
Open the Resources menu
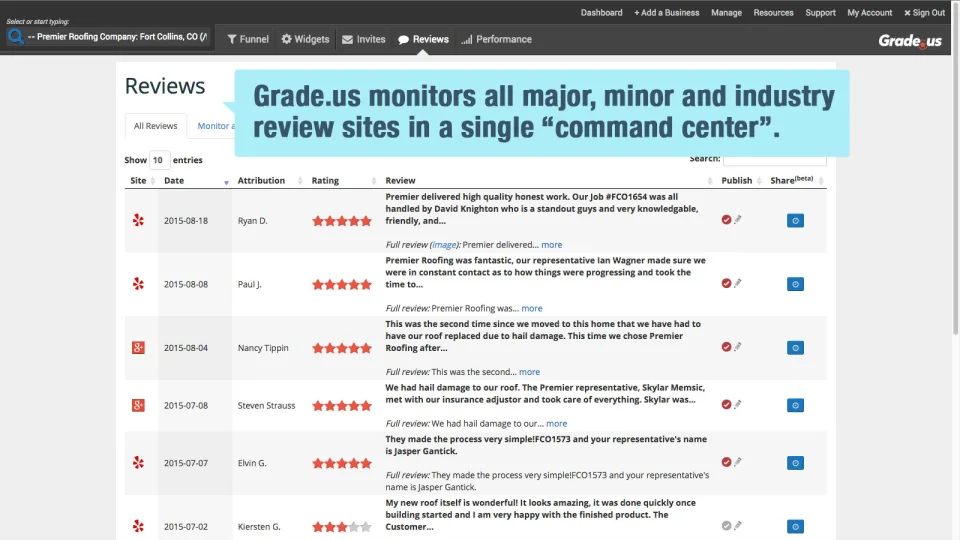point(773,12)
